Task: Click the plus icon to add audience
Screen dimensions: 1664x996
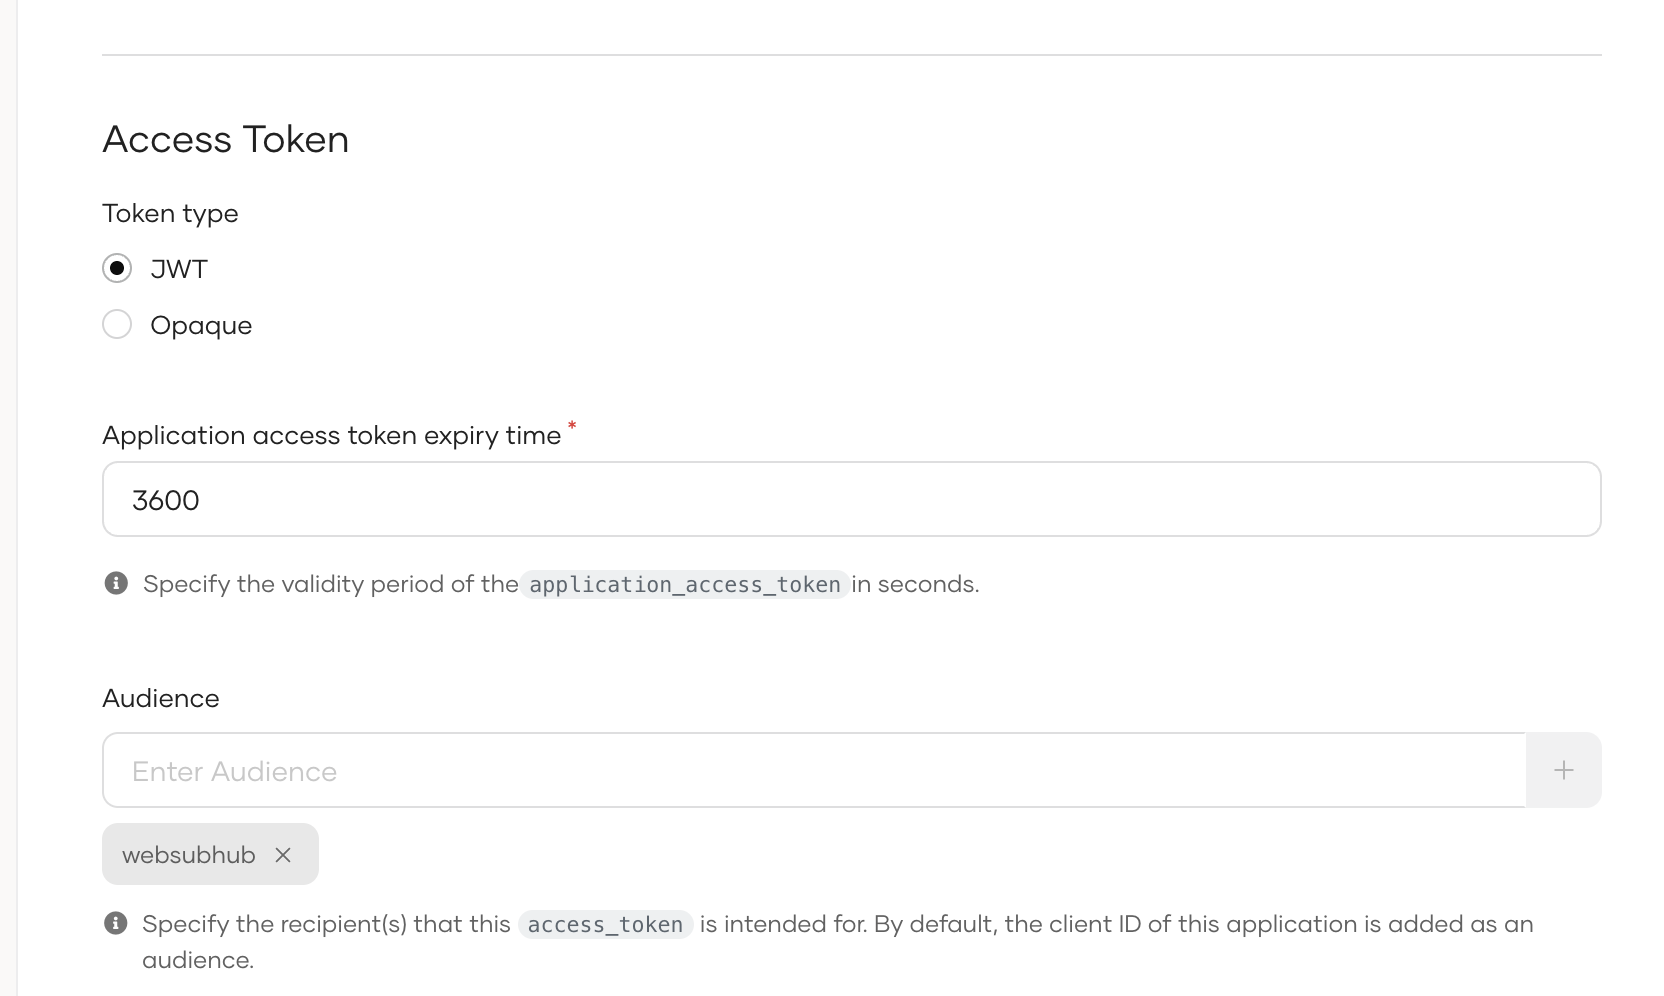Action: point(1563,770)
